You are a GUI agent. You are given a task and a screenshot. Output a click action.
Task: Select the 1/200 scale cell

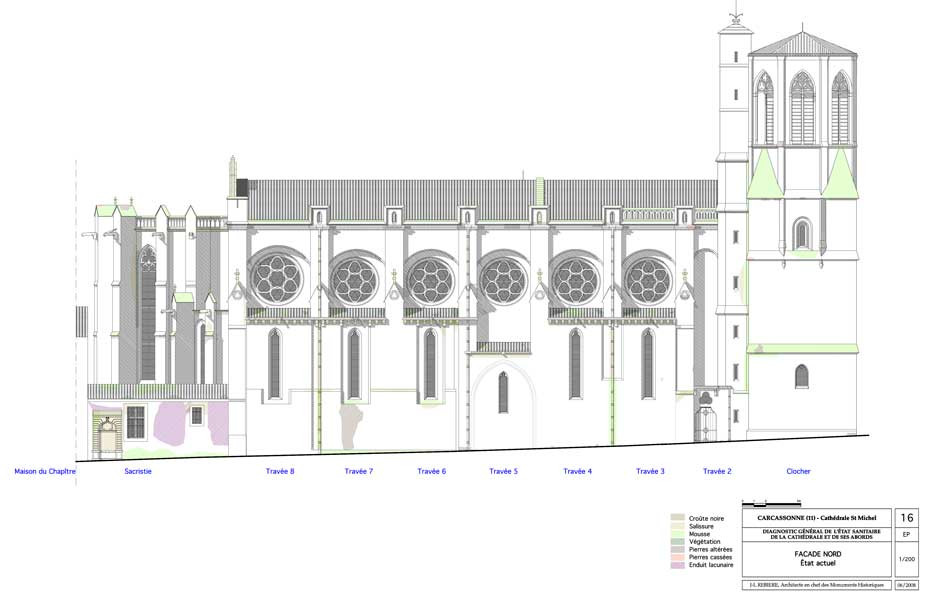[x=907, y=560]
